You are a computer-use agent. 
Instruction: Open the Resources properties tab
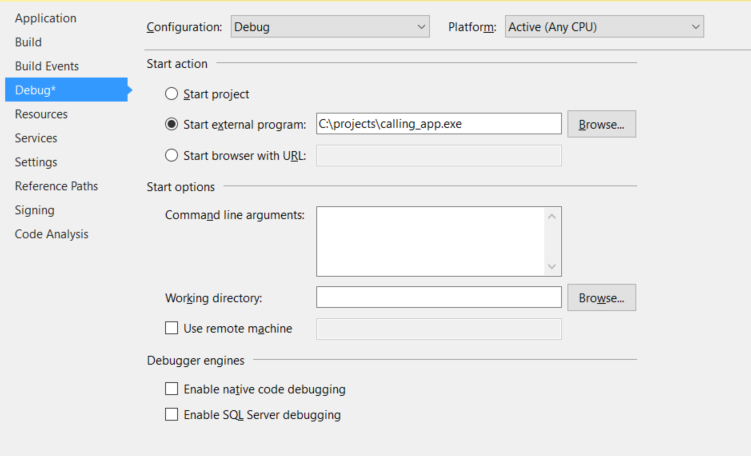pos(41,114)
